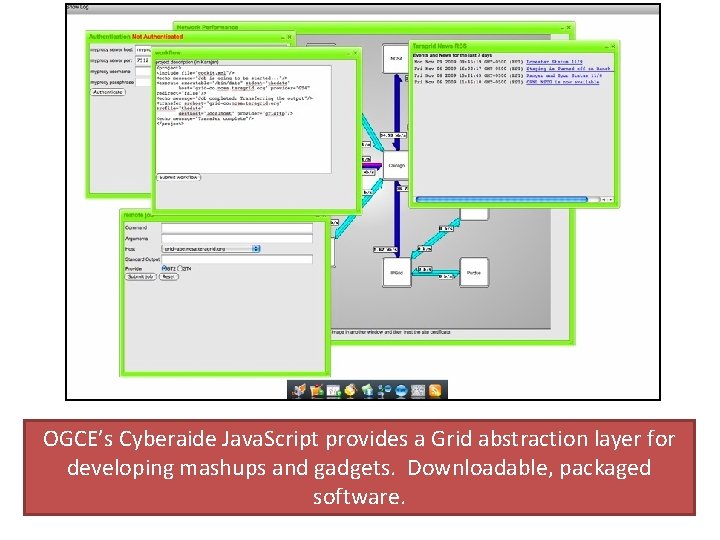Close the Authentication window

[x=289, y=37]
